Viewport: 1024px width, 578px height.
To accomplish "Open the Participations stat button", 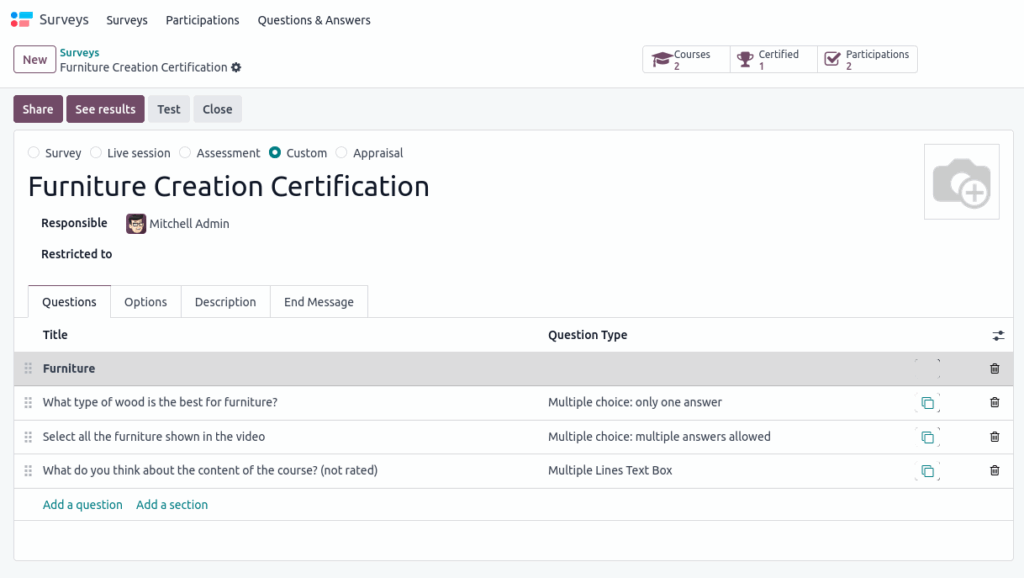I will click(x=867, y=59).
